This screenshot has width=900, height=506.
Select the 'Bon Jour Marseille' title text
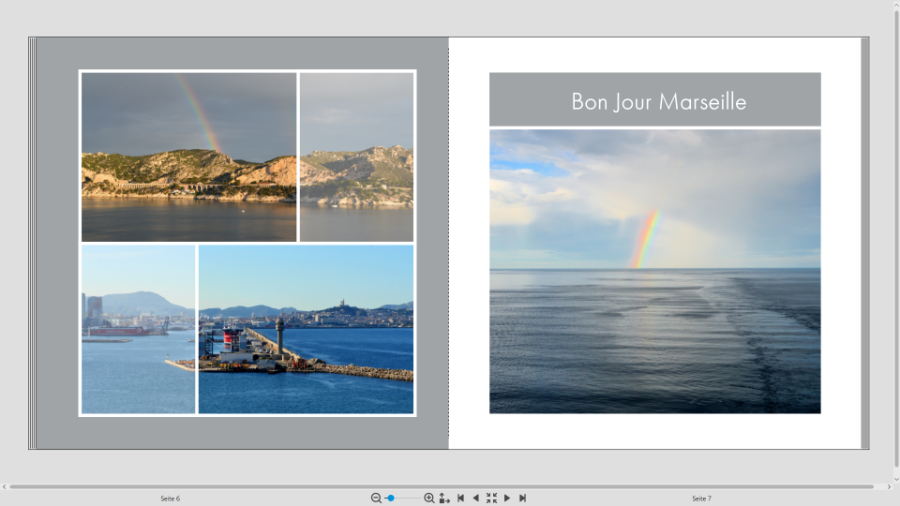pos(658,101)
